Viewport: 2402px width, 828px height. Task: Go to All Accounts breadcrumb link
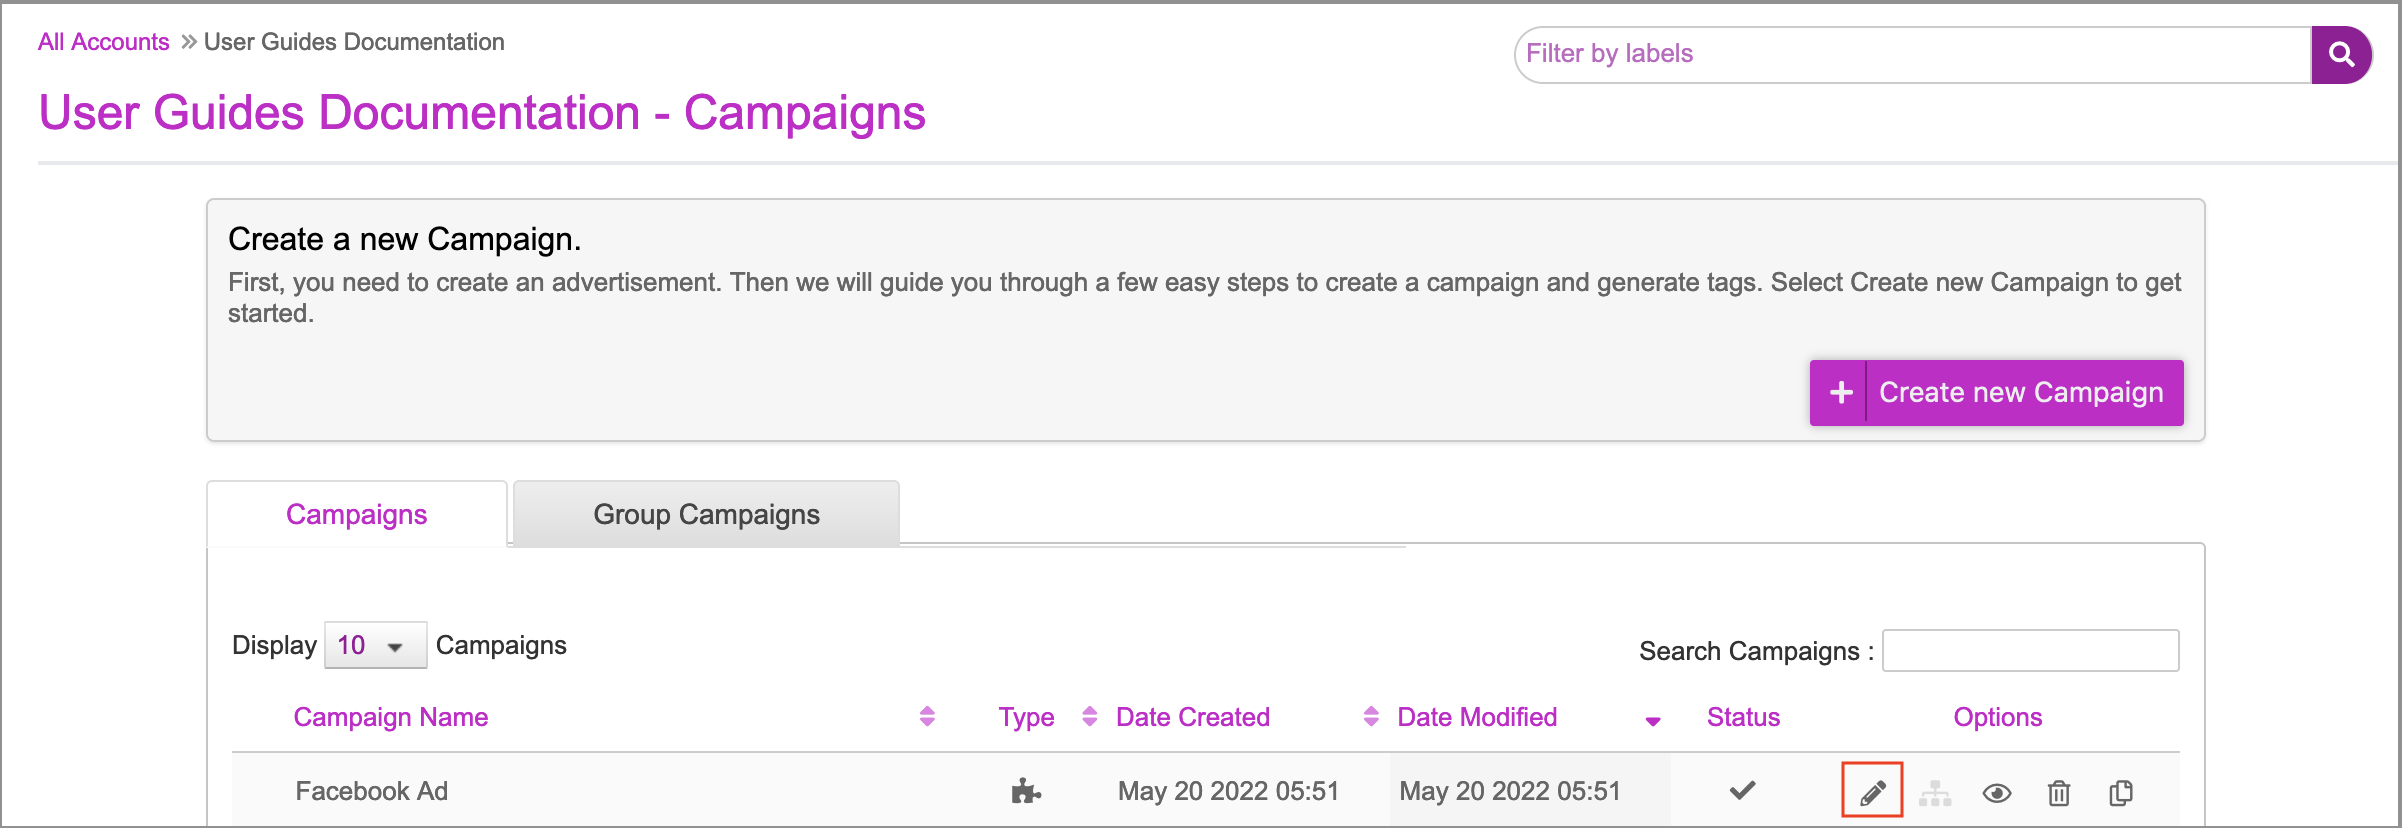pyautogui.click(x=104, y=42)
